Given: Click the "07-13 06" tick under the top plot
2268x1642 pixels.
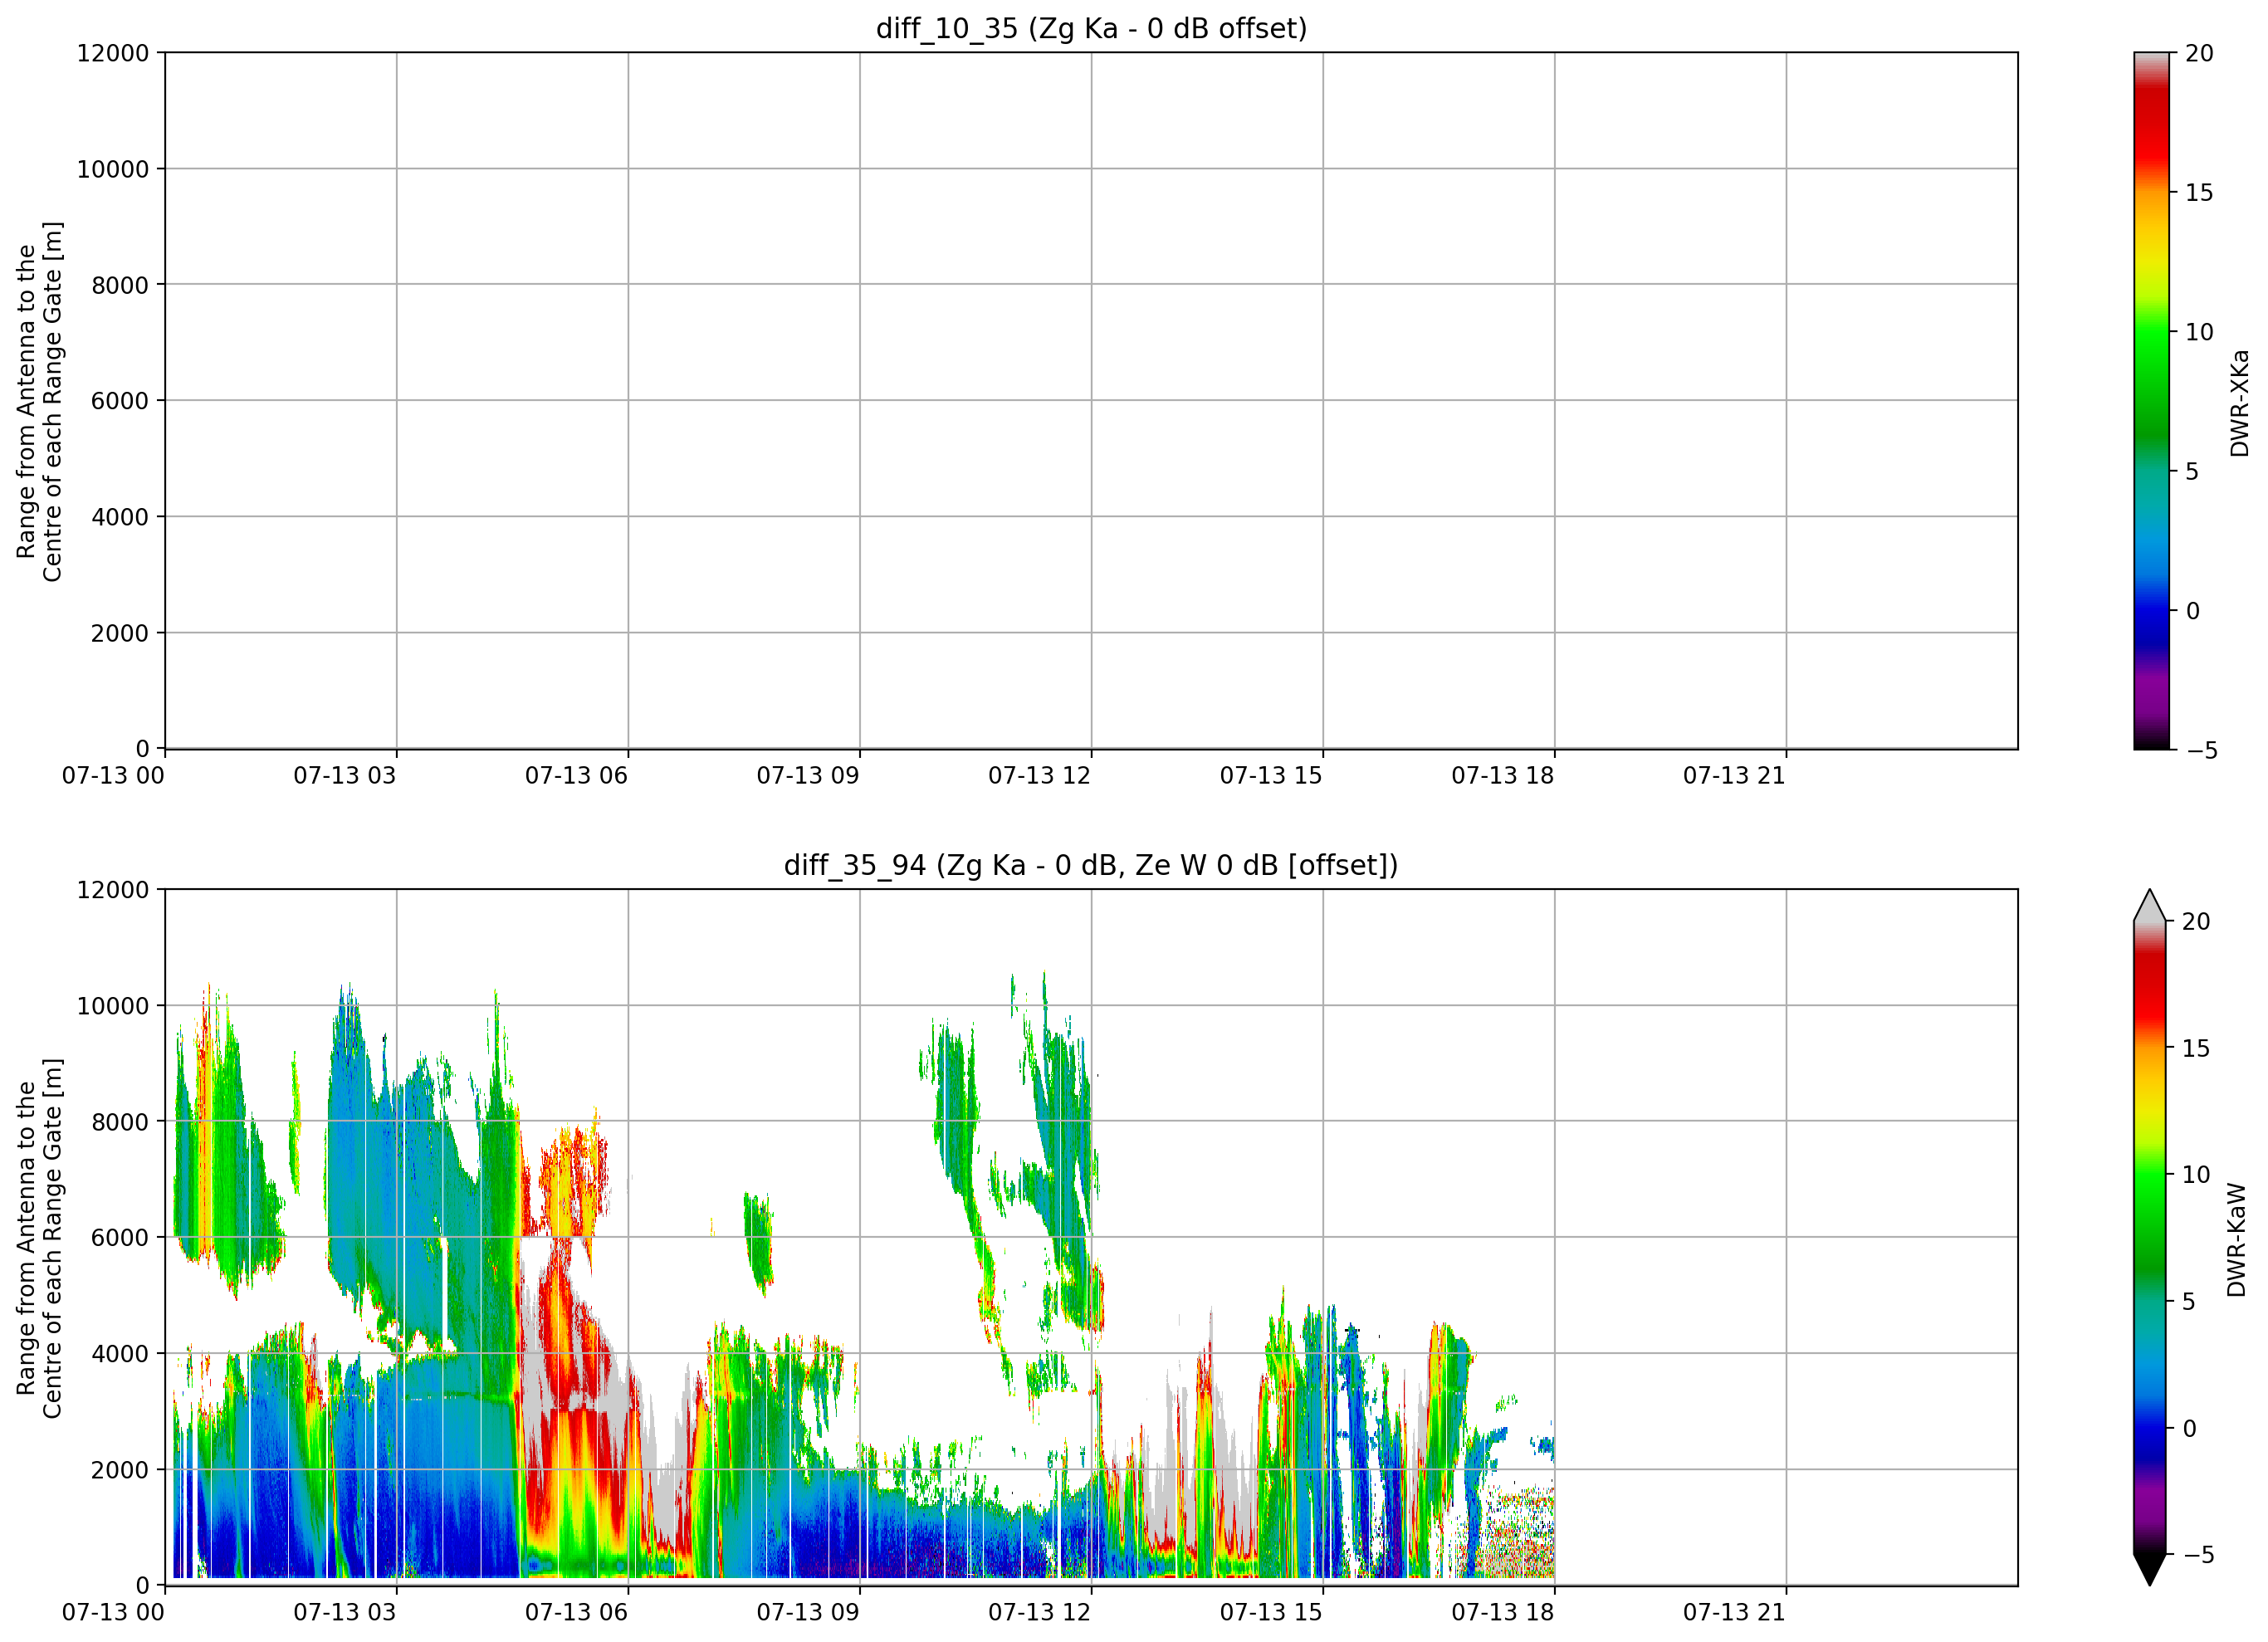Looking at the screenshot, I should 576,775.
